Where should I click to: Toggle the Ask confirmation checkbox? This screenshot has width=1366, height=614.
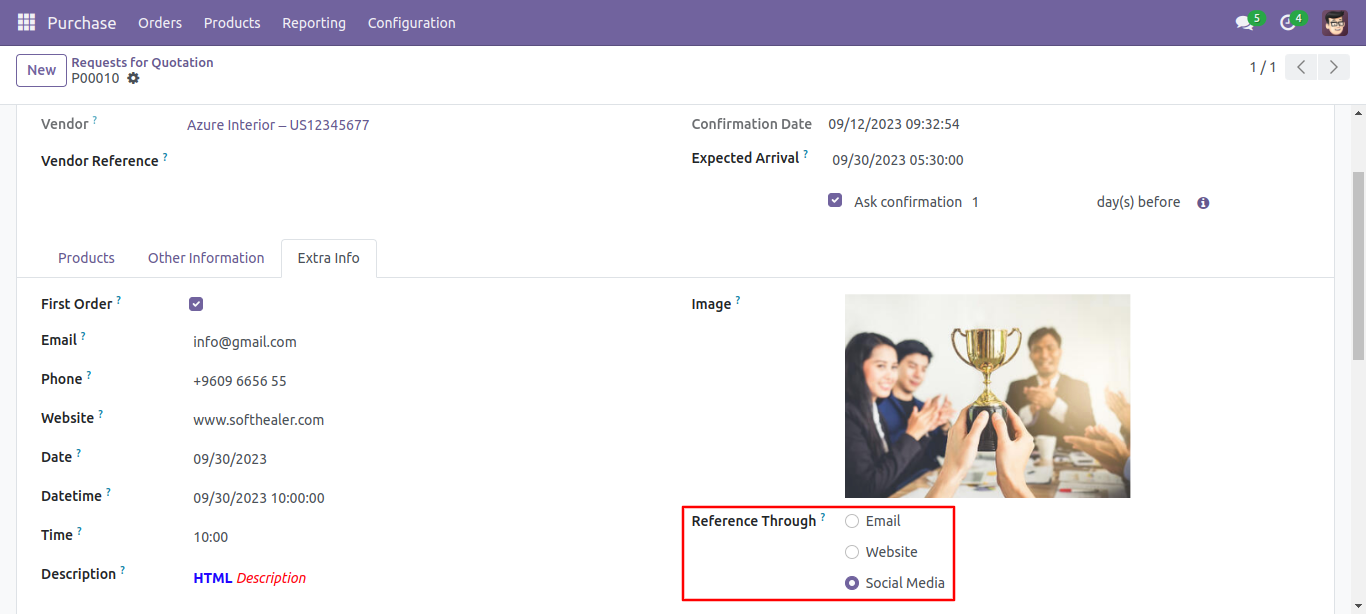pyautogui.click(x=835, y=200)
